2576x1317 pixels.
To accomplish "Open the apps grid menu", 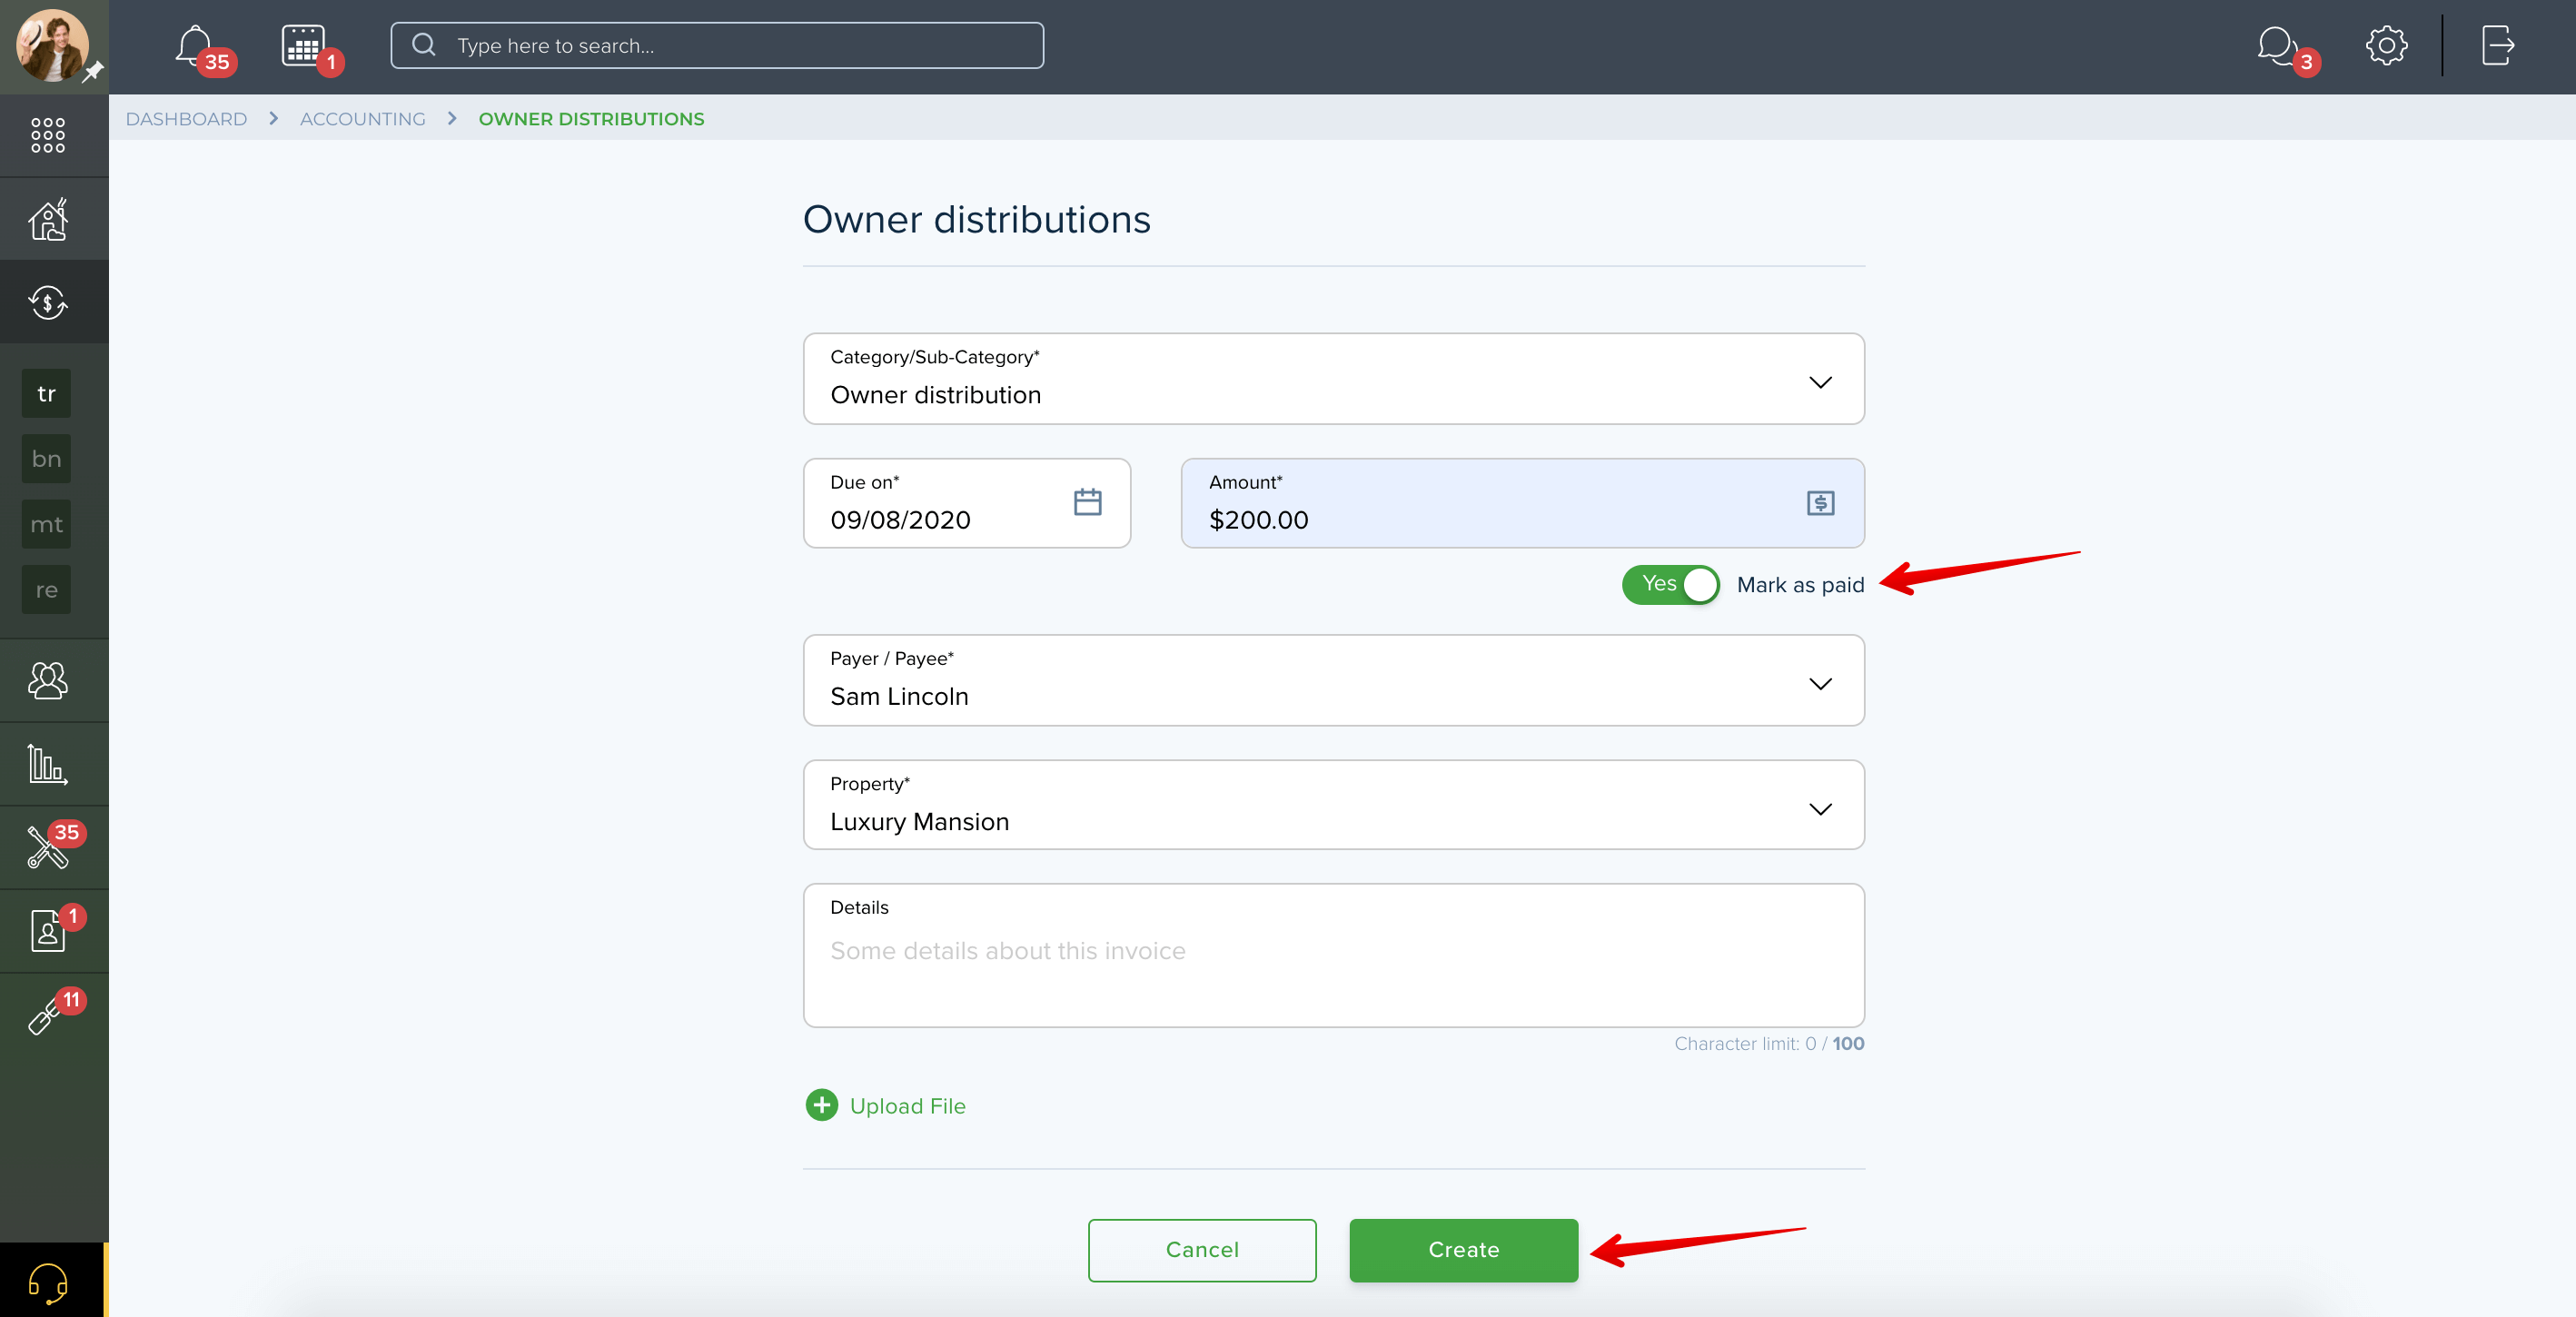I will pos(48,136).
